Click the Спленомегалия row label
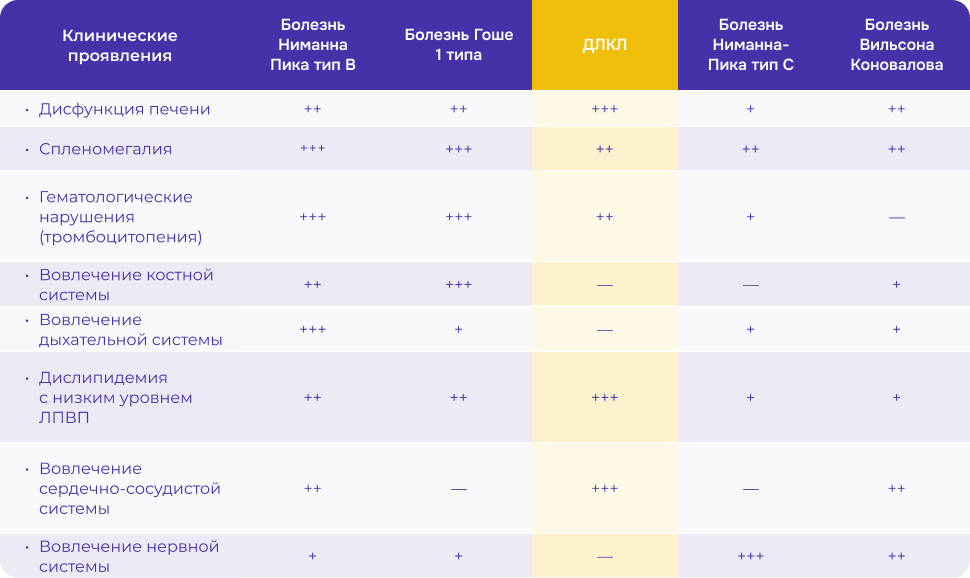Viewport: 970px width, 578px height. [x=105, y=149]
